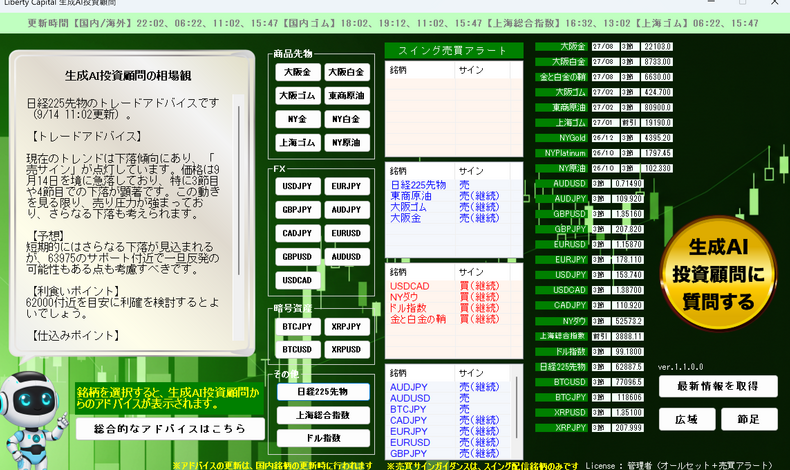This screenshot has width=790, height=470.
Task: Click the ドル指数 button under その他
Action: click(323, 438)
